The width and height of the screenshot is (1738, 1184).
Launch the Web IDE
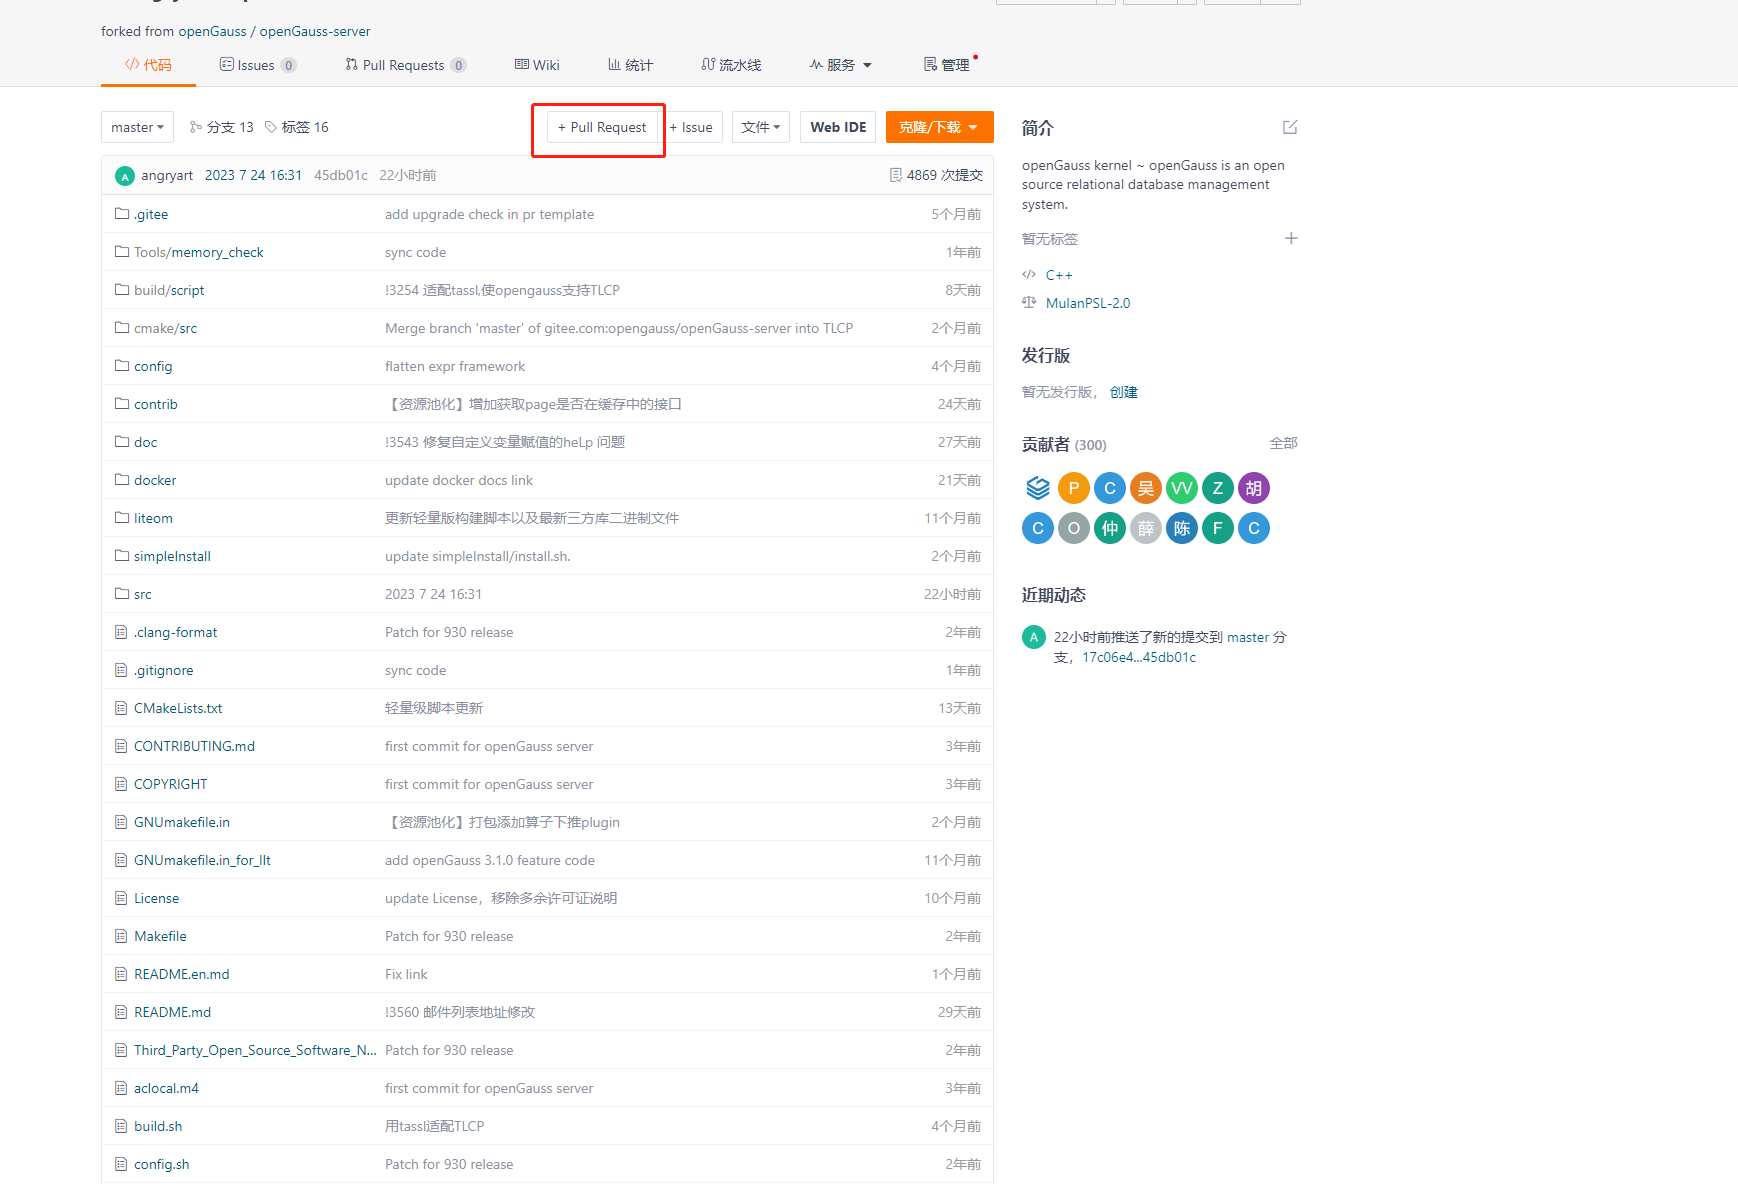(x=838, y=127)
